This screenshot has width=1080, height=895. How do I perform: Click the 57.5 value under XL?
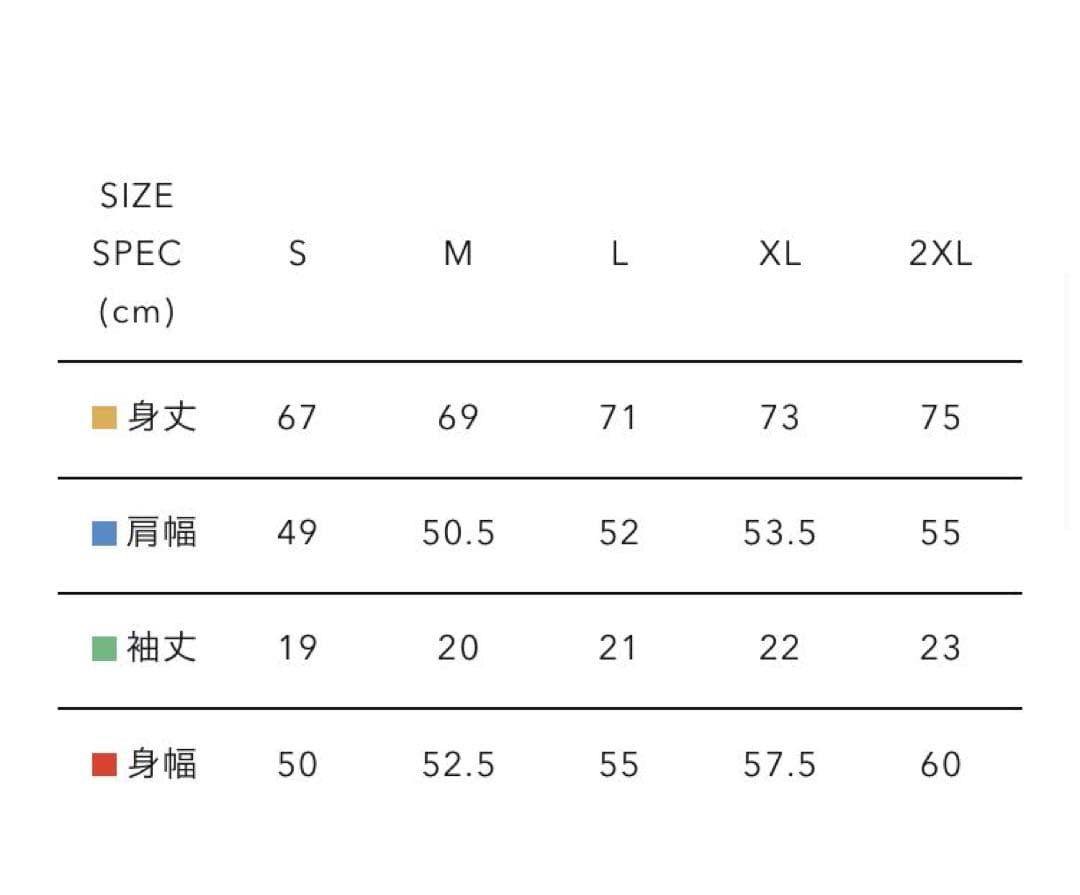[779, 765]
